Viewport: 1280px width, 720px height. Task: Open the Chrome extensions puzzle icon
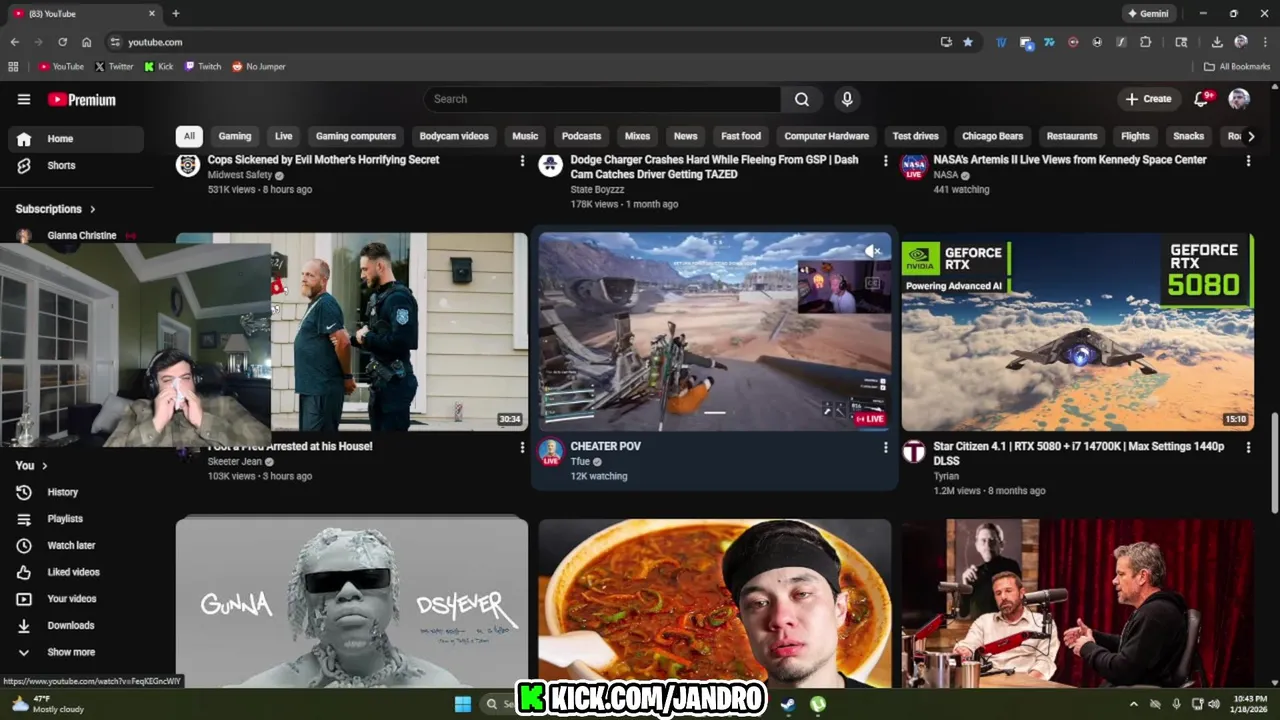[1145, 42]
